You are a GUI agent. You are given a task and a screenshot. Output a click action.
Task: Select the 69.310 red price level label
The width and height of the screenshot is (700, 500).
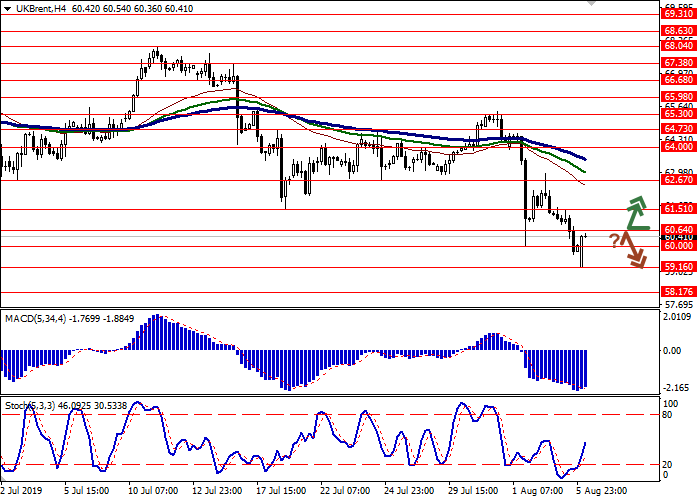pos(678,14)
